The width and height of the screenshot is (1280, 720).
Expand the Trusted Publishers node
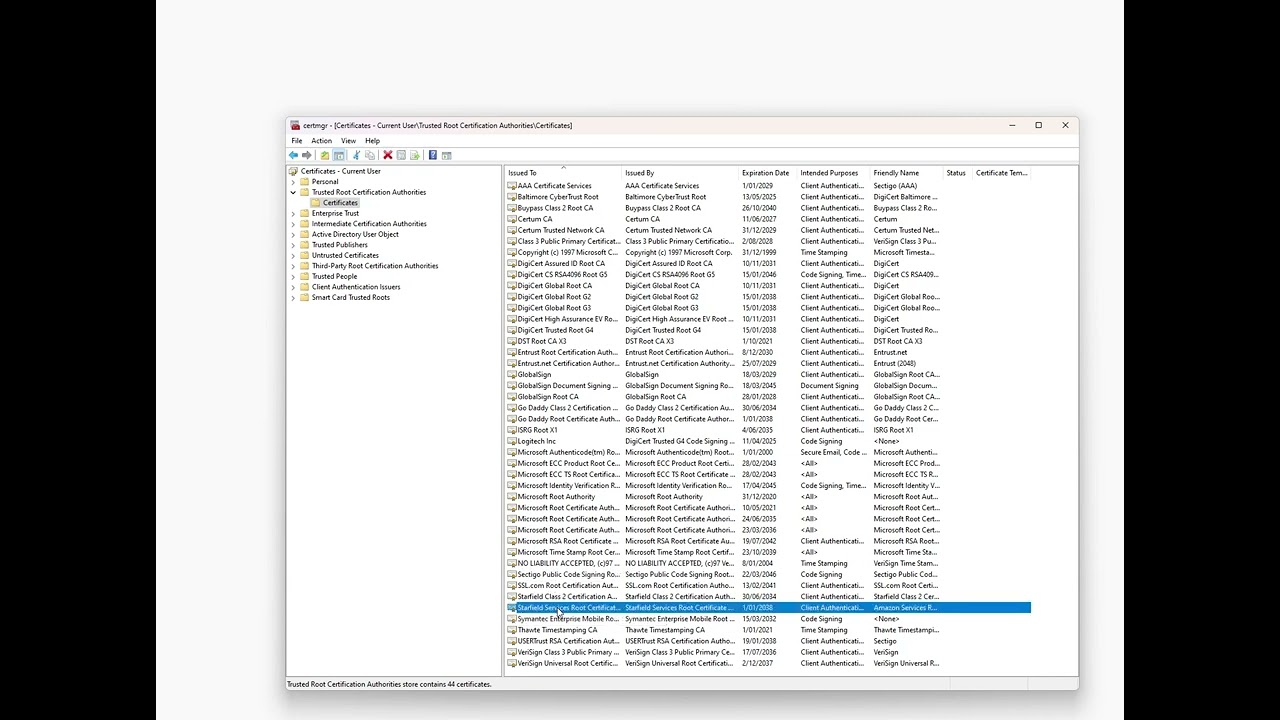coord(293,245)
